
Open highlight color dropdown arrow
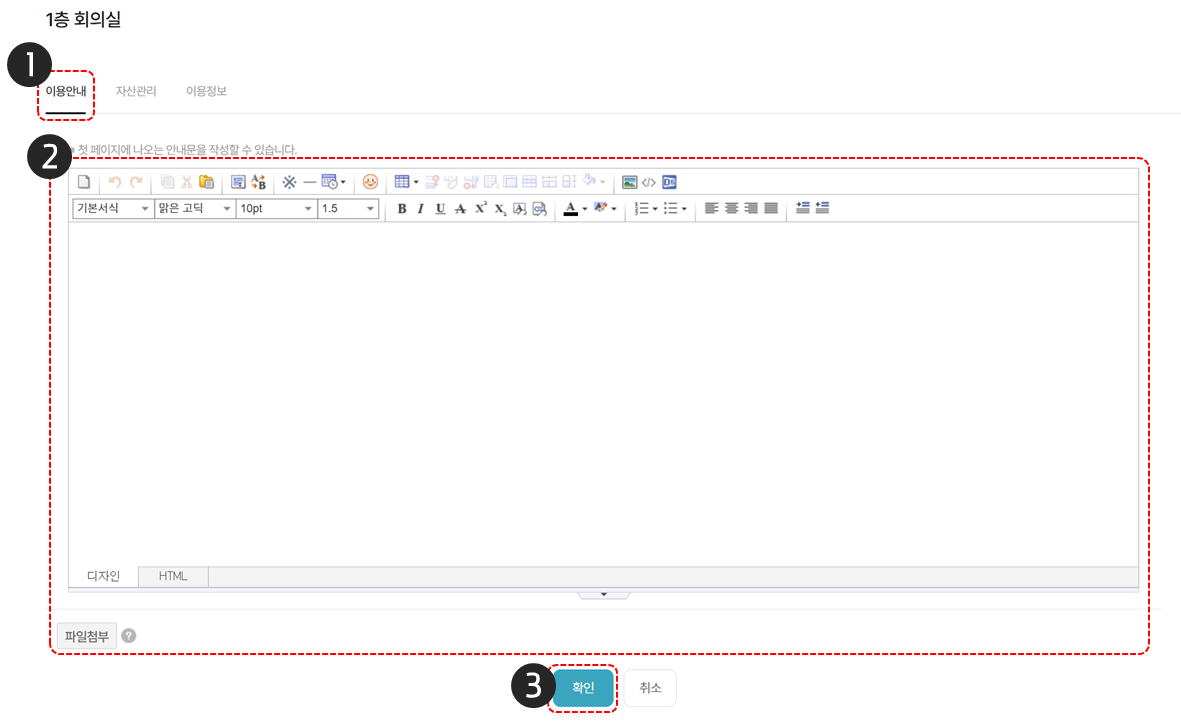tap(614, 209)
